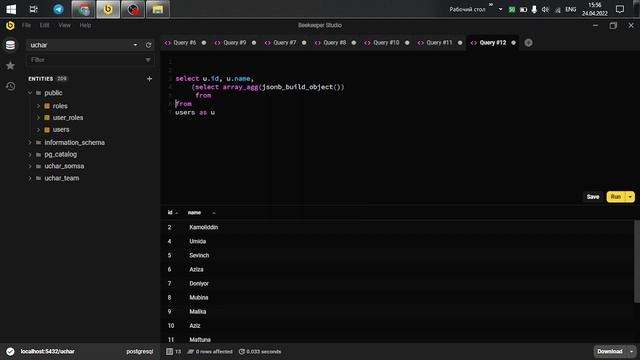The width and height of the screenshot is (640, 360).
Task: Click the Kamoliddin name cell
Action: tap(203, 227)
